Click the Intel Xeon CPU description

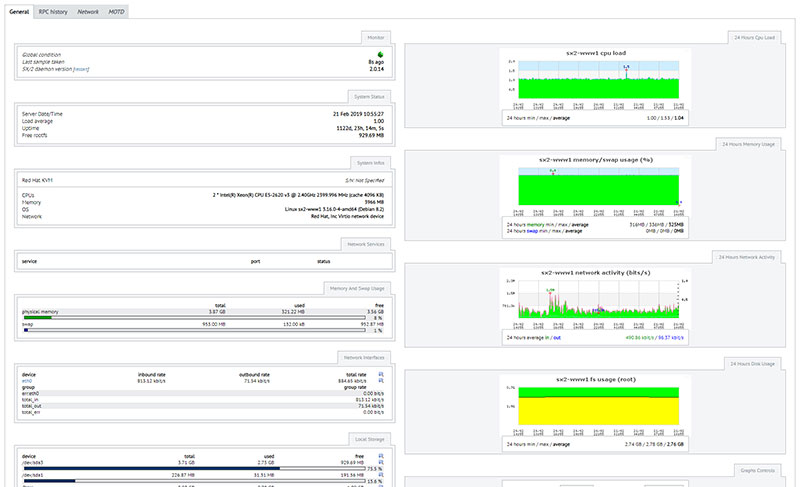298,195
